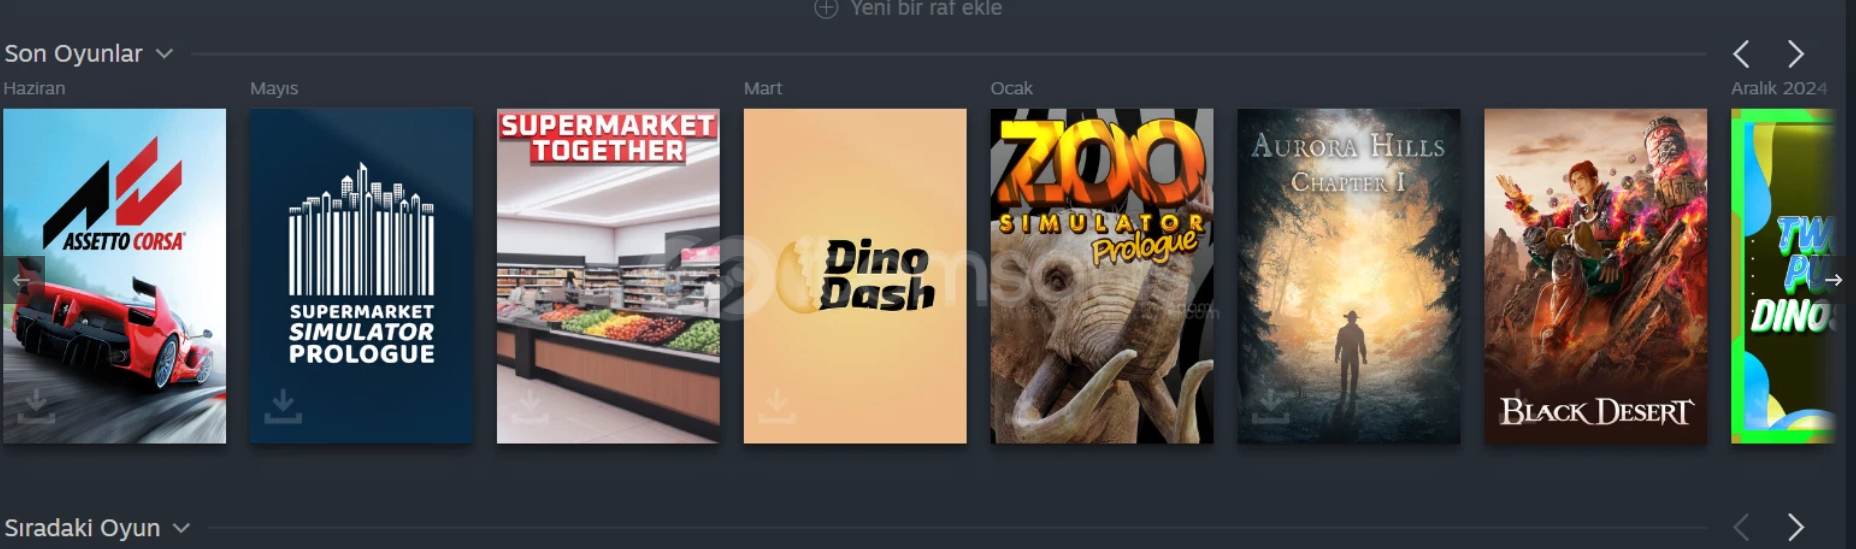Screen dimensions: 1856x549
Task: Select the Dino Dash game tile
Action: pos(855,276)
